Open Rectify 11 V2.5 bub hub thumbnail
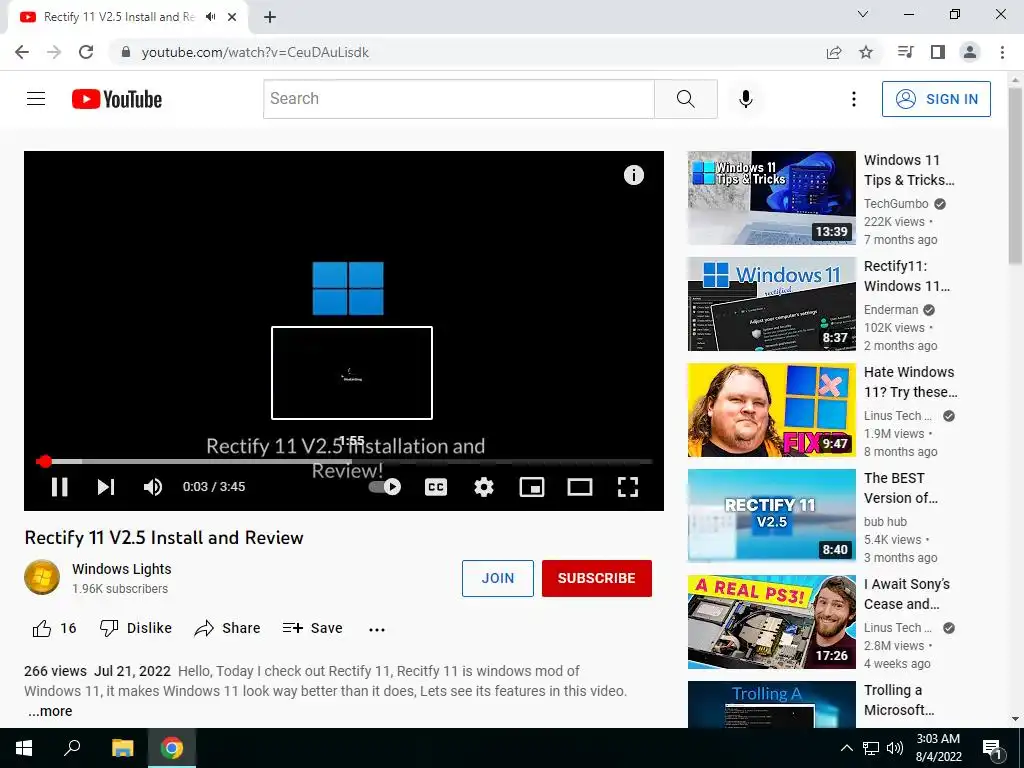Viewport: 1024px width, 768px height. coord(771,516)
